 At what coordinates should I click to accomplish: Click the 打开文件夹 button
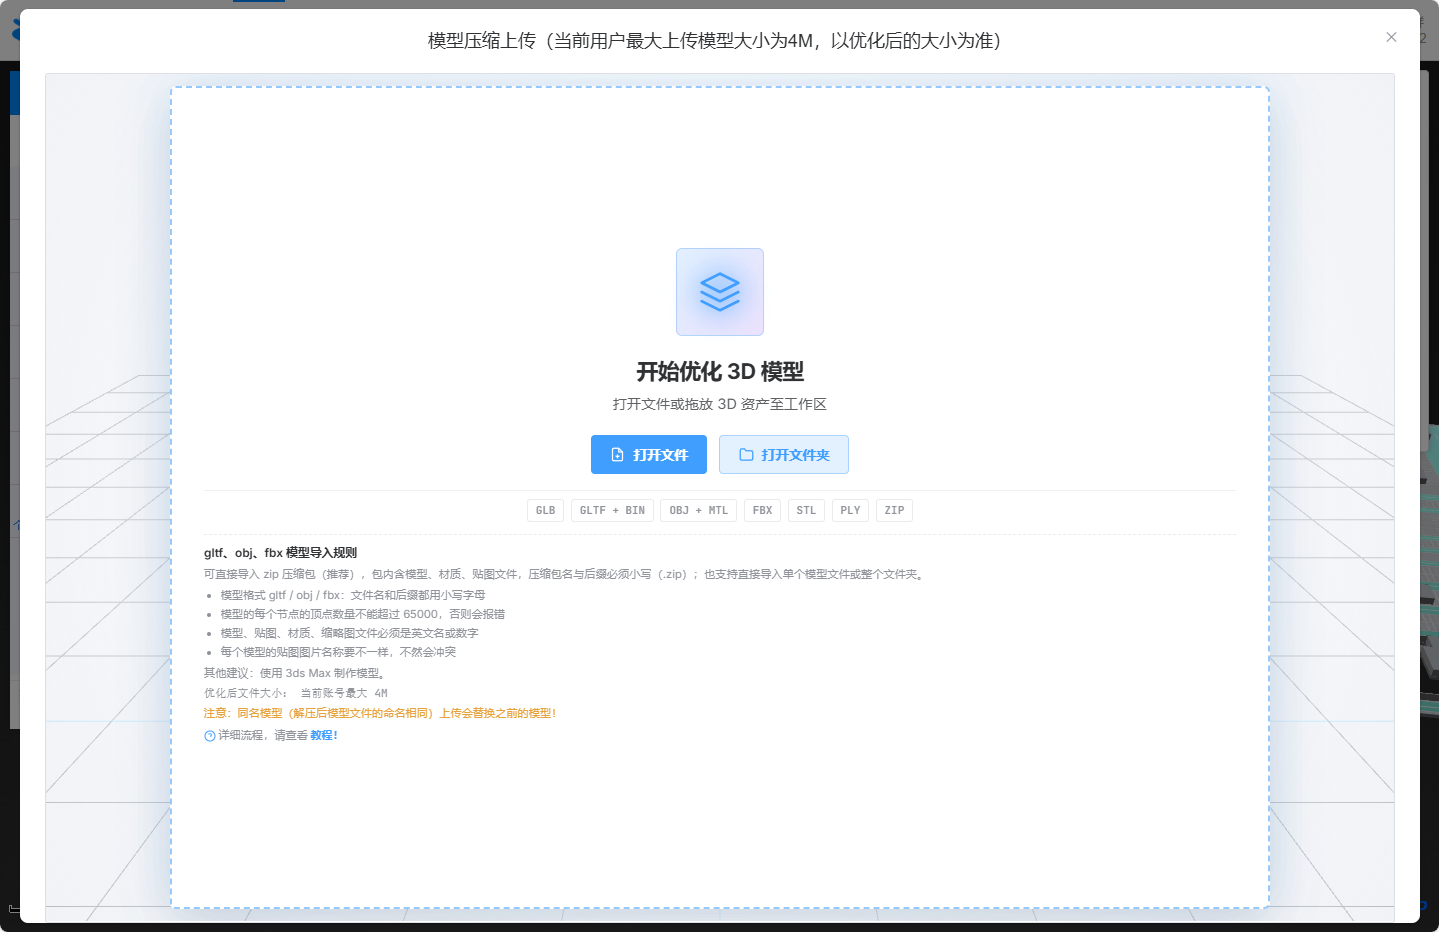tap(784, 455)
